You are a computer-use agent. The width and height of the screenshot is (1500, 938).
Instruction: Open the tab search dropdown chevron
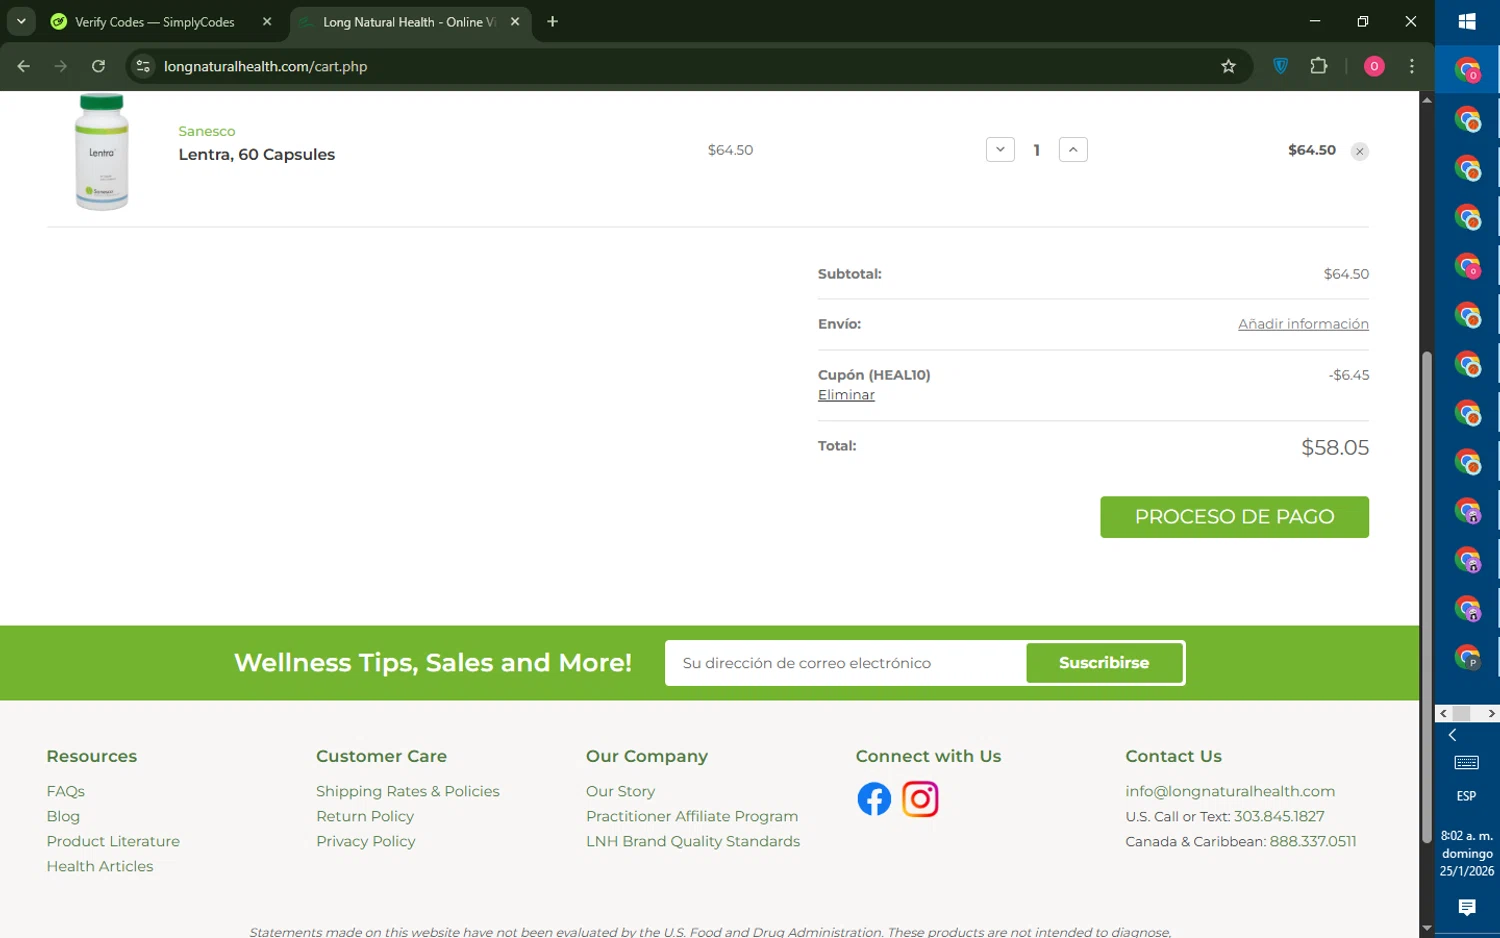(x=21, y=21)
